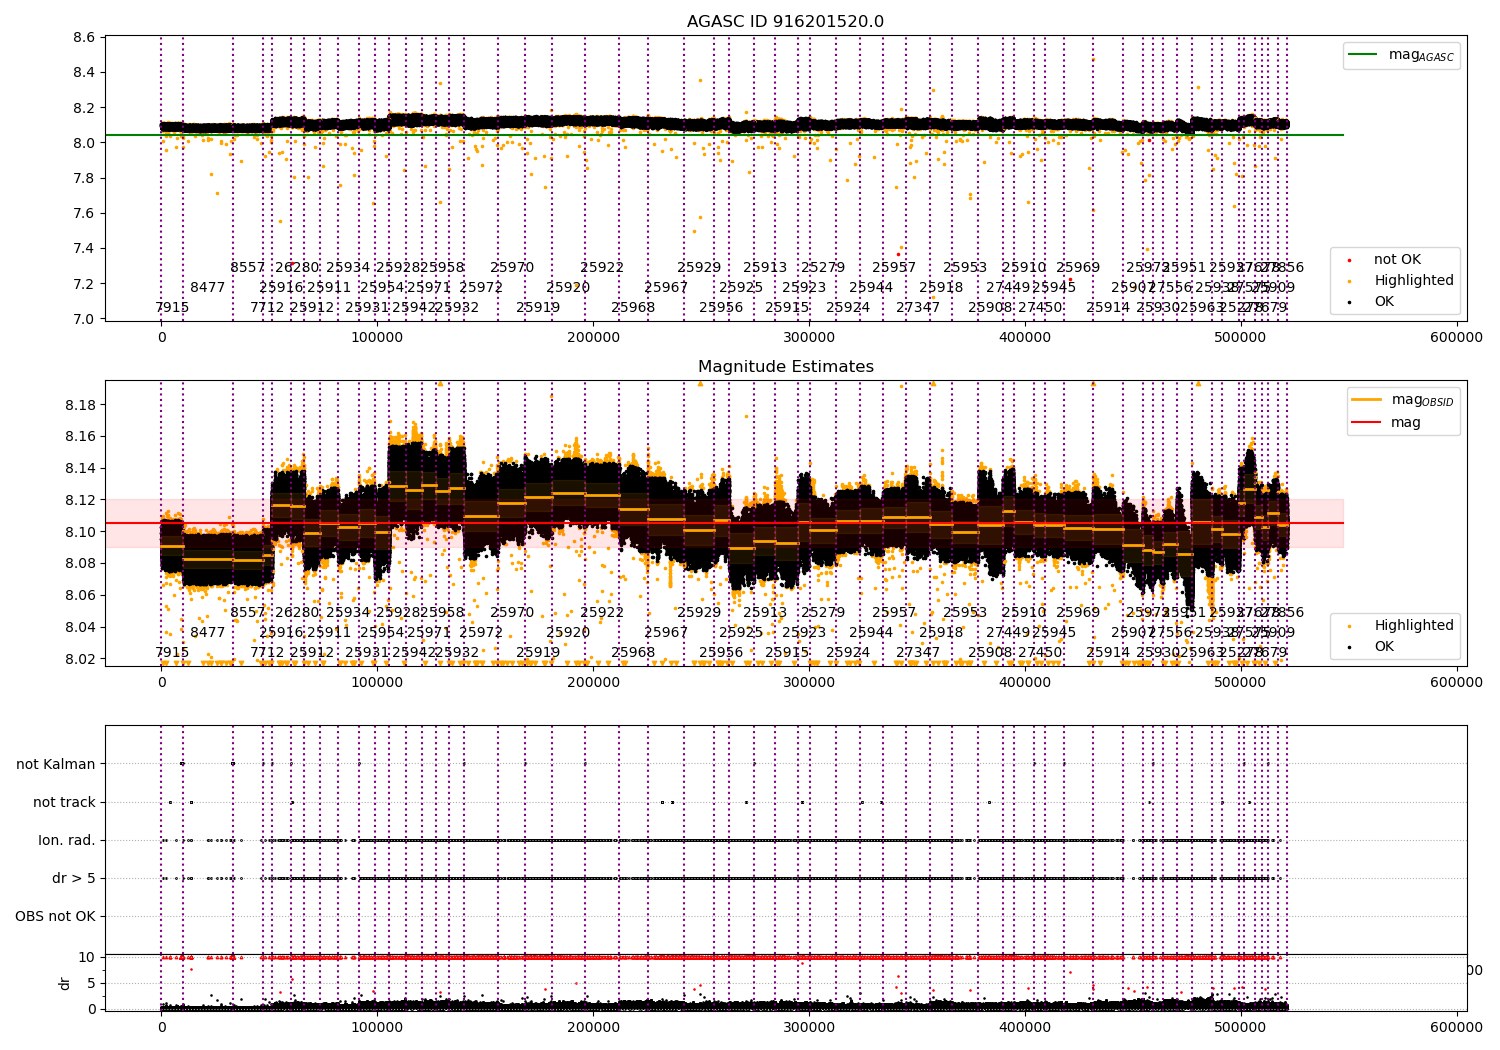This screenshot has width=1500, height=1050.
Task: Click the 8.4 y-axis tick label
Action: pos(84,73)
